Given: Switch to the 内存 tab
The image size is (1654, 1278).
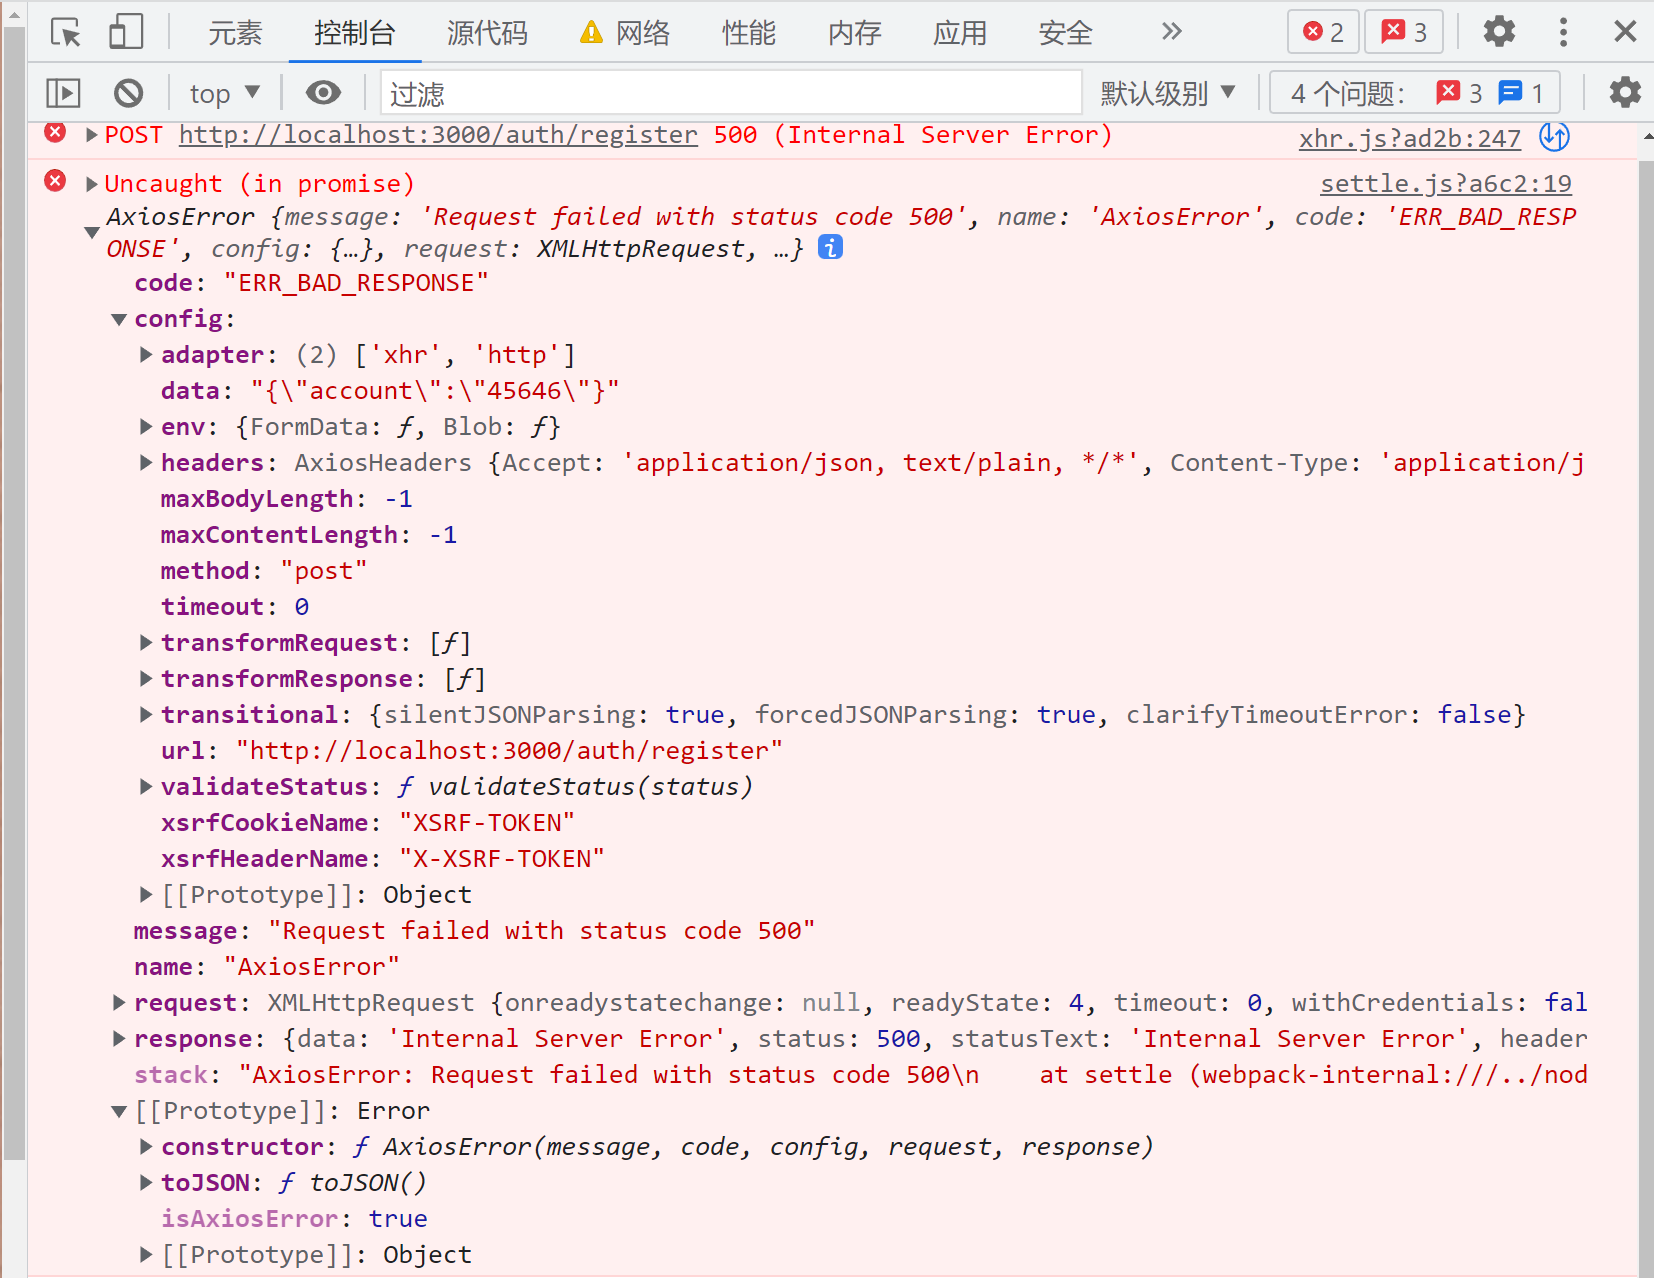Looking at the screenshot, I should [855, 33].
